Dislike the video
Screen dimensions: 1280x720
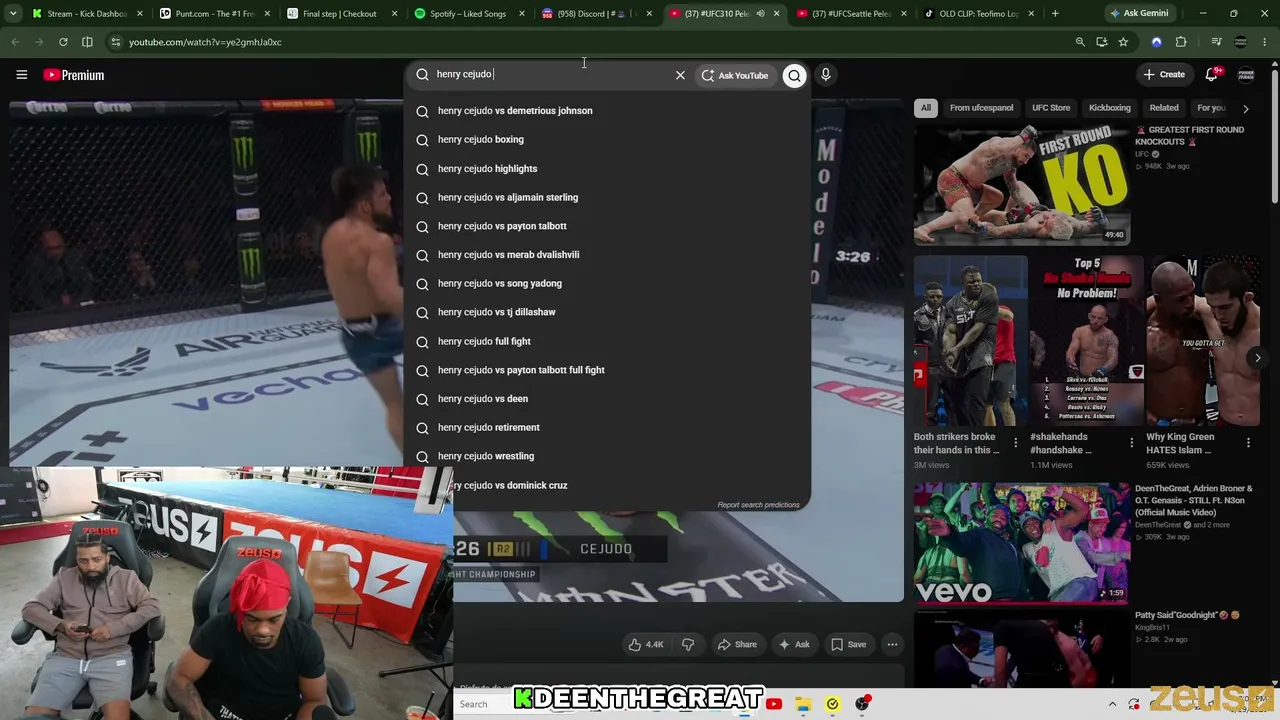[688, 645]
